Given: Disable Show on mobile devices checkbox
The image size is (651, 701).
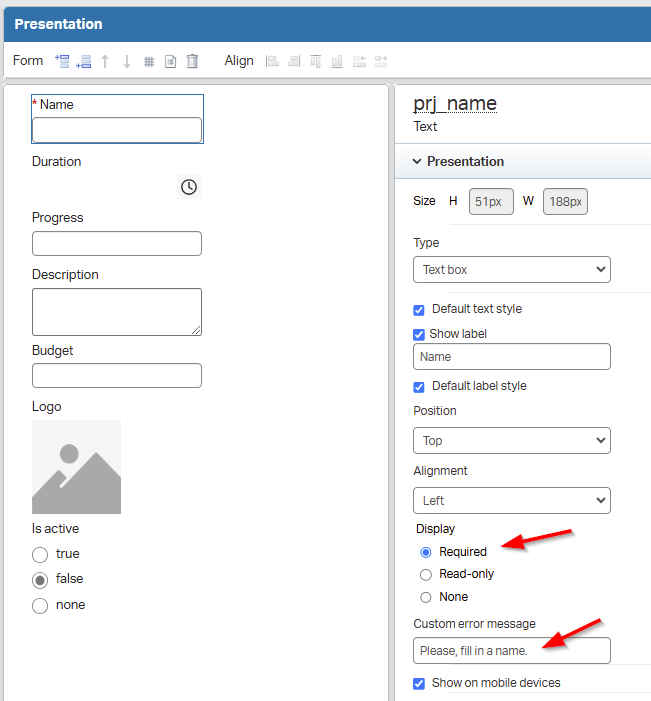Looking at the screenshot, I should tap(420, 683).
